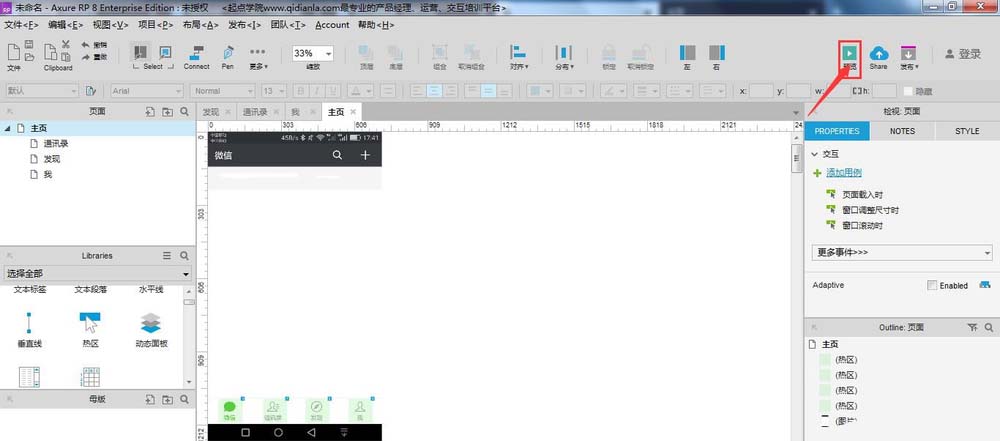
Task: Select the Pen tool
Action: click(228, 53)
